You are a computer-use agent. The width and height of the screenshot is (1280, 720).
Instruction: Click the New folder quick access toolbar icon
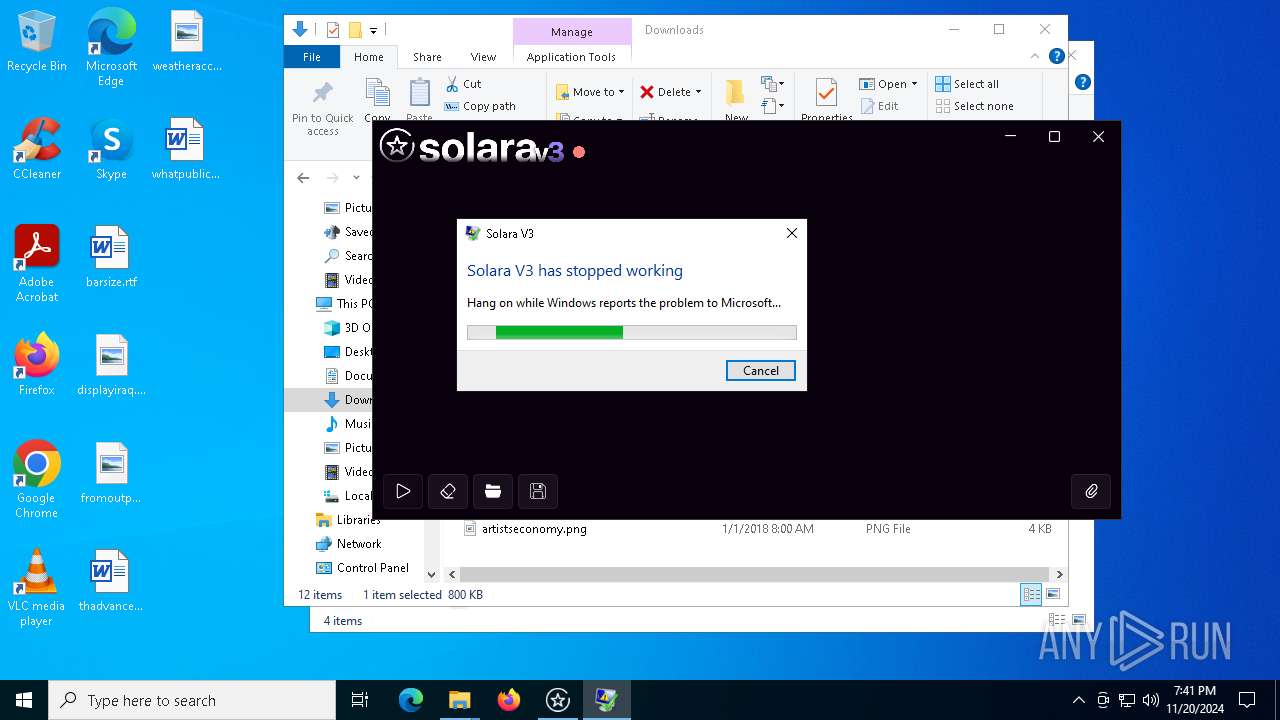354,30
